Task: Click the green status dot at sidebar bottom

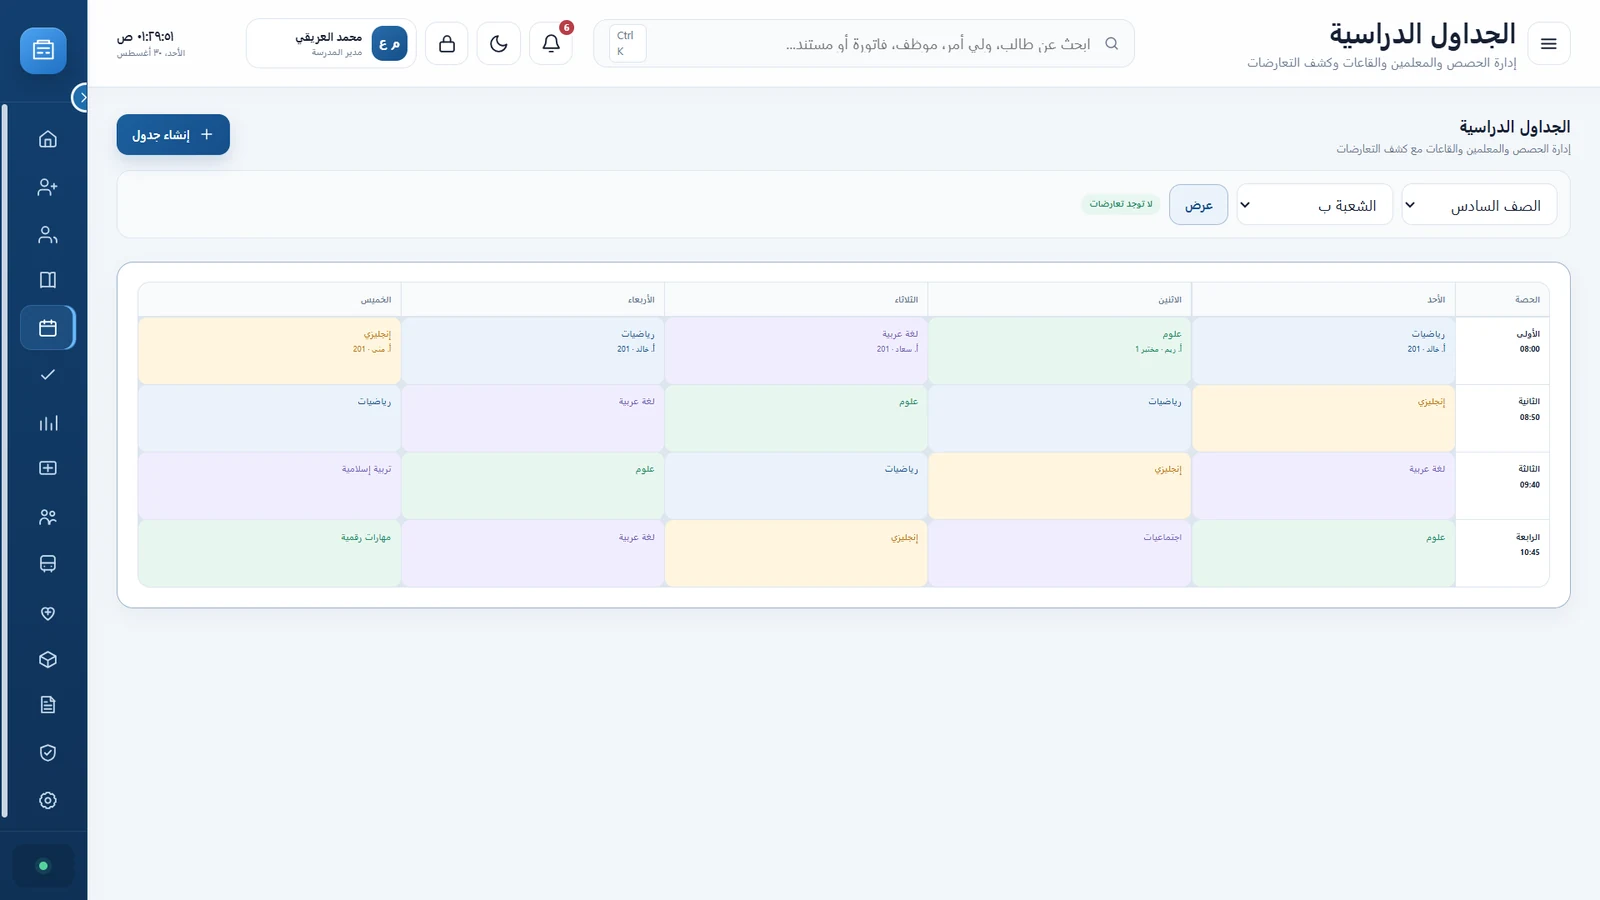Action: pos(43,866)
